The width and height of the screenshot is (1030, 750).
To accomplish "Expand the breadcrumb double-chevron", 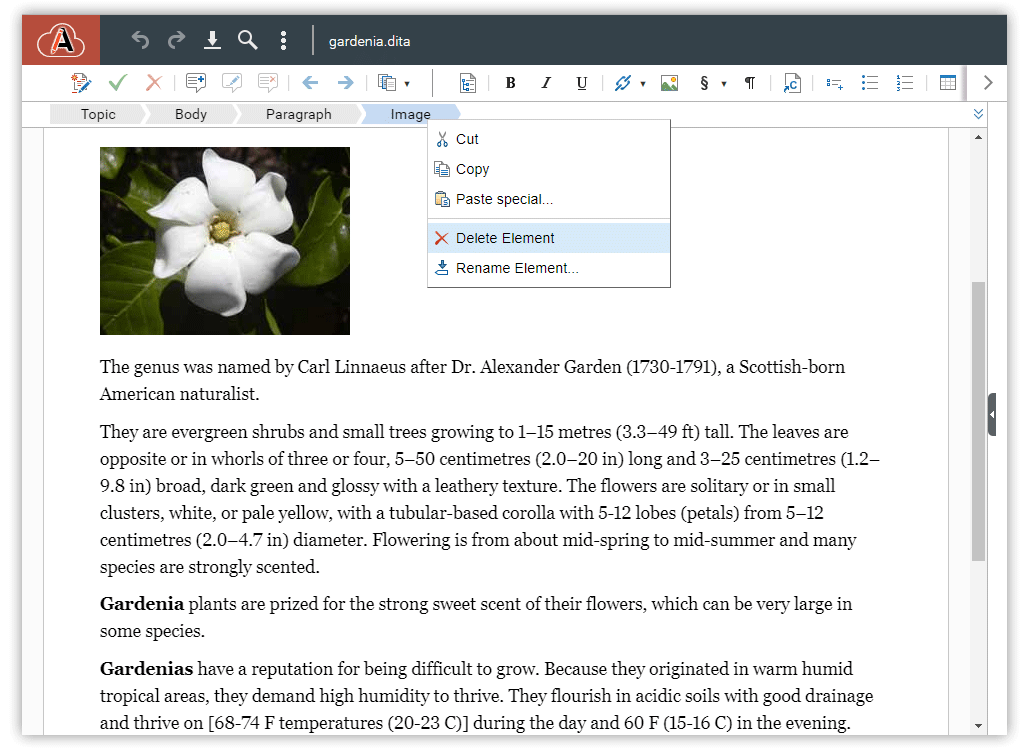I will 978,114.
